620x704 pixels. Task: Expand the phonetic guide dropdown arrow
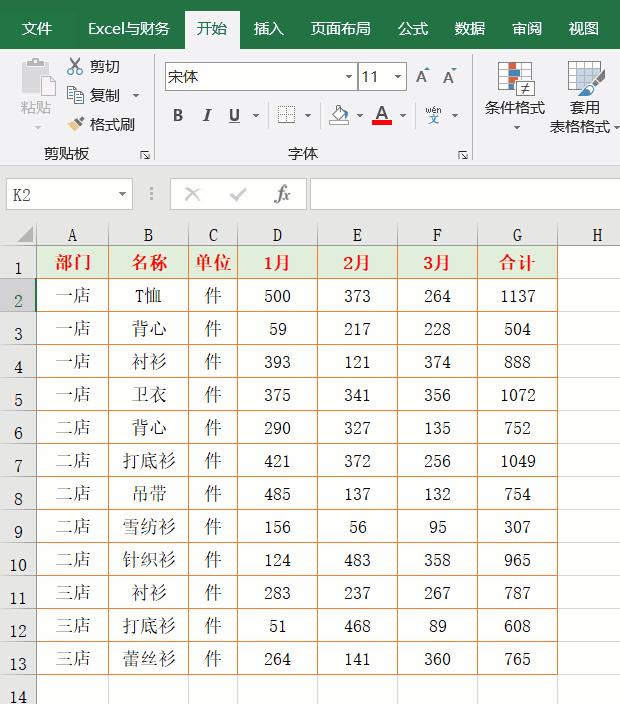tap(455, 115)
